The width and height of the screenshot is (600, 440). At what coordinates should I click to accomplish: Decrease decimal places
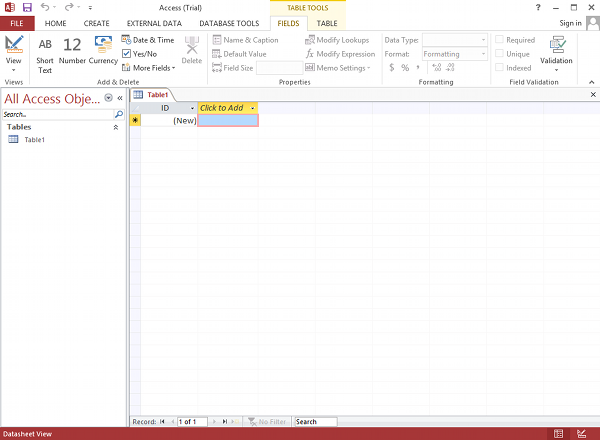450,68
